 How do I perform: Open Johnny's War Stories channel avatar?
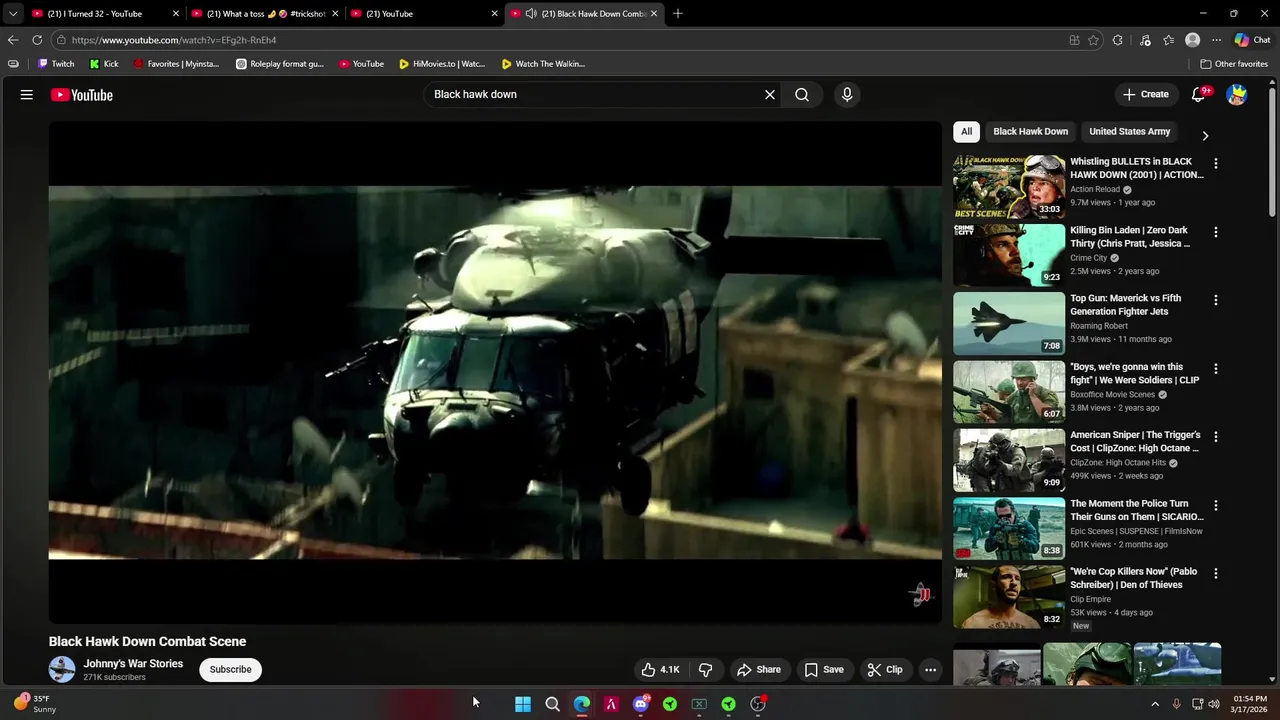click(x=62, y=670)
